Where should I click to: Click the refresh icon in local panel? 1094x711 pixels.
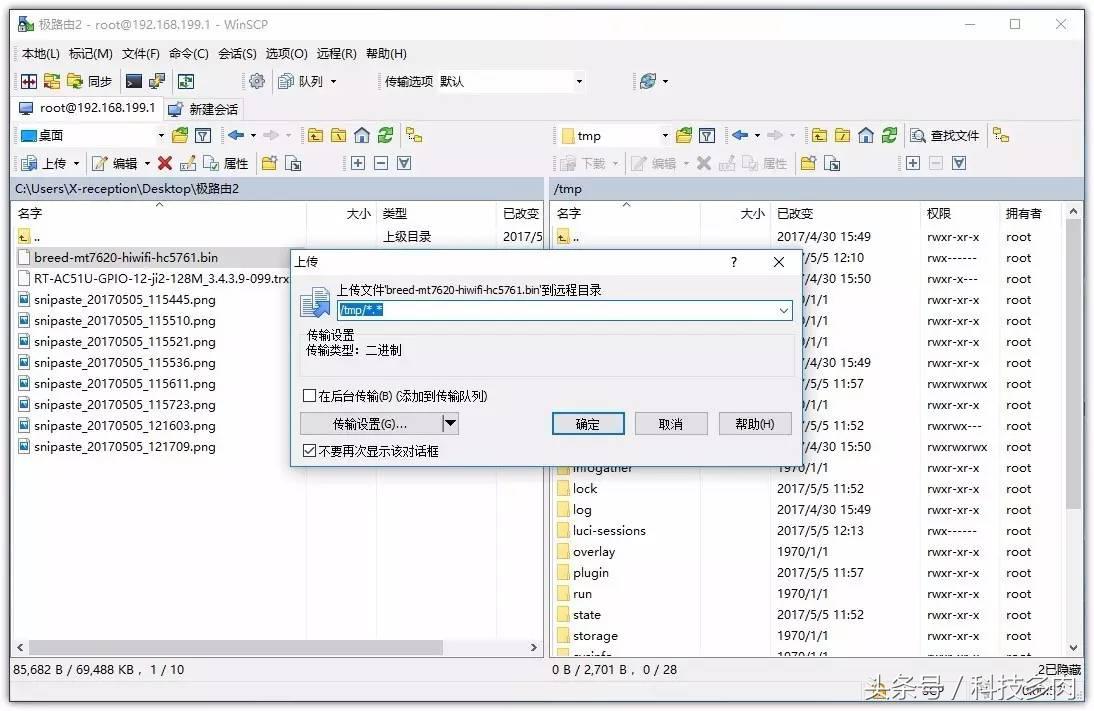pos(385,135)
